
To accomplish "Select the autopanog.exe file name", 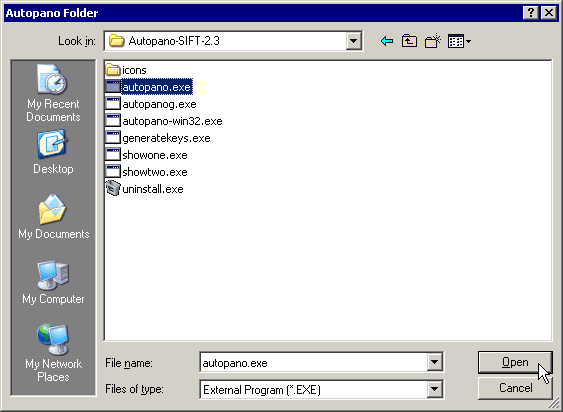I will pos(159,104).
